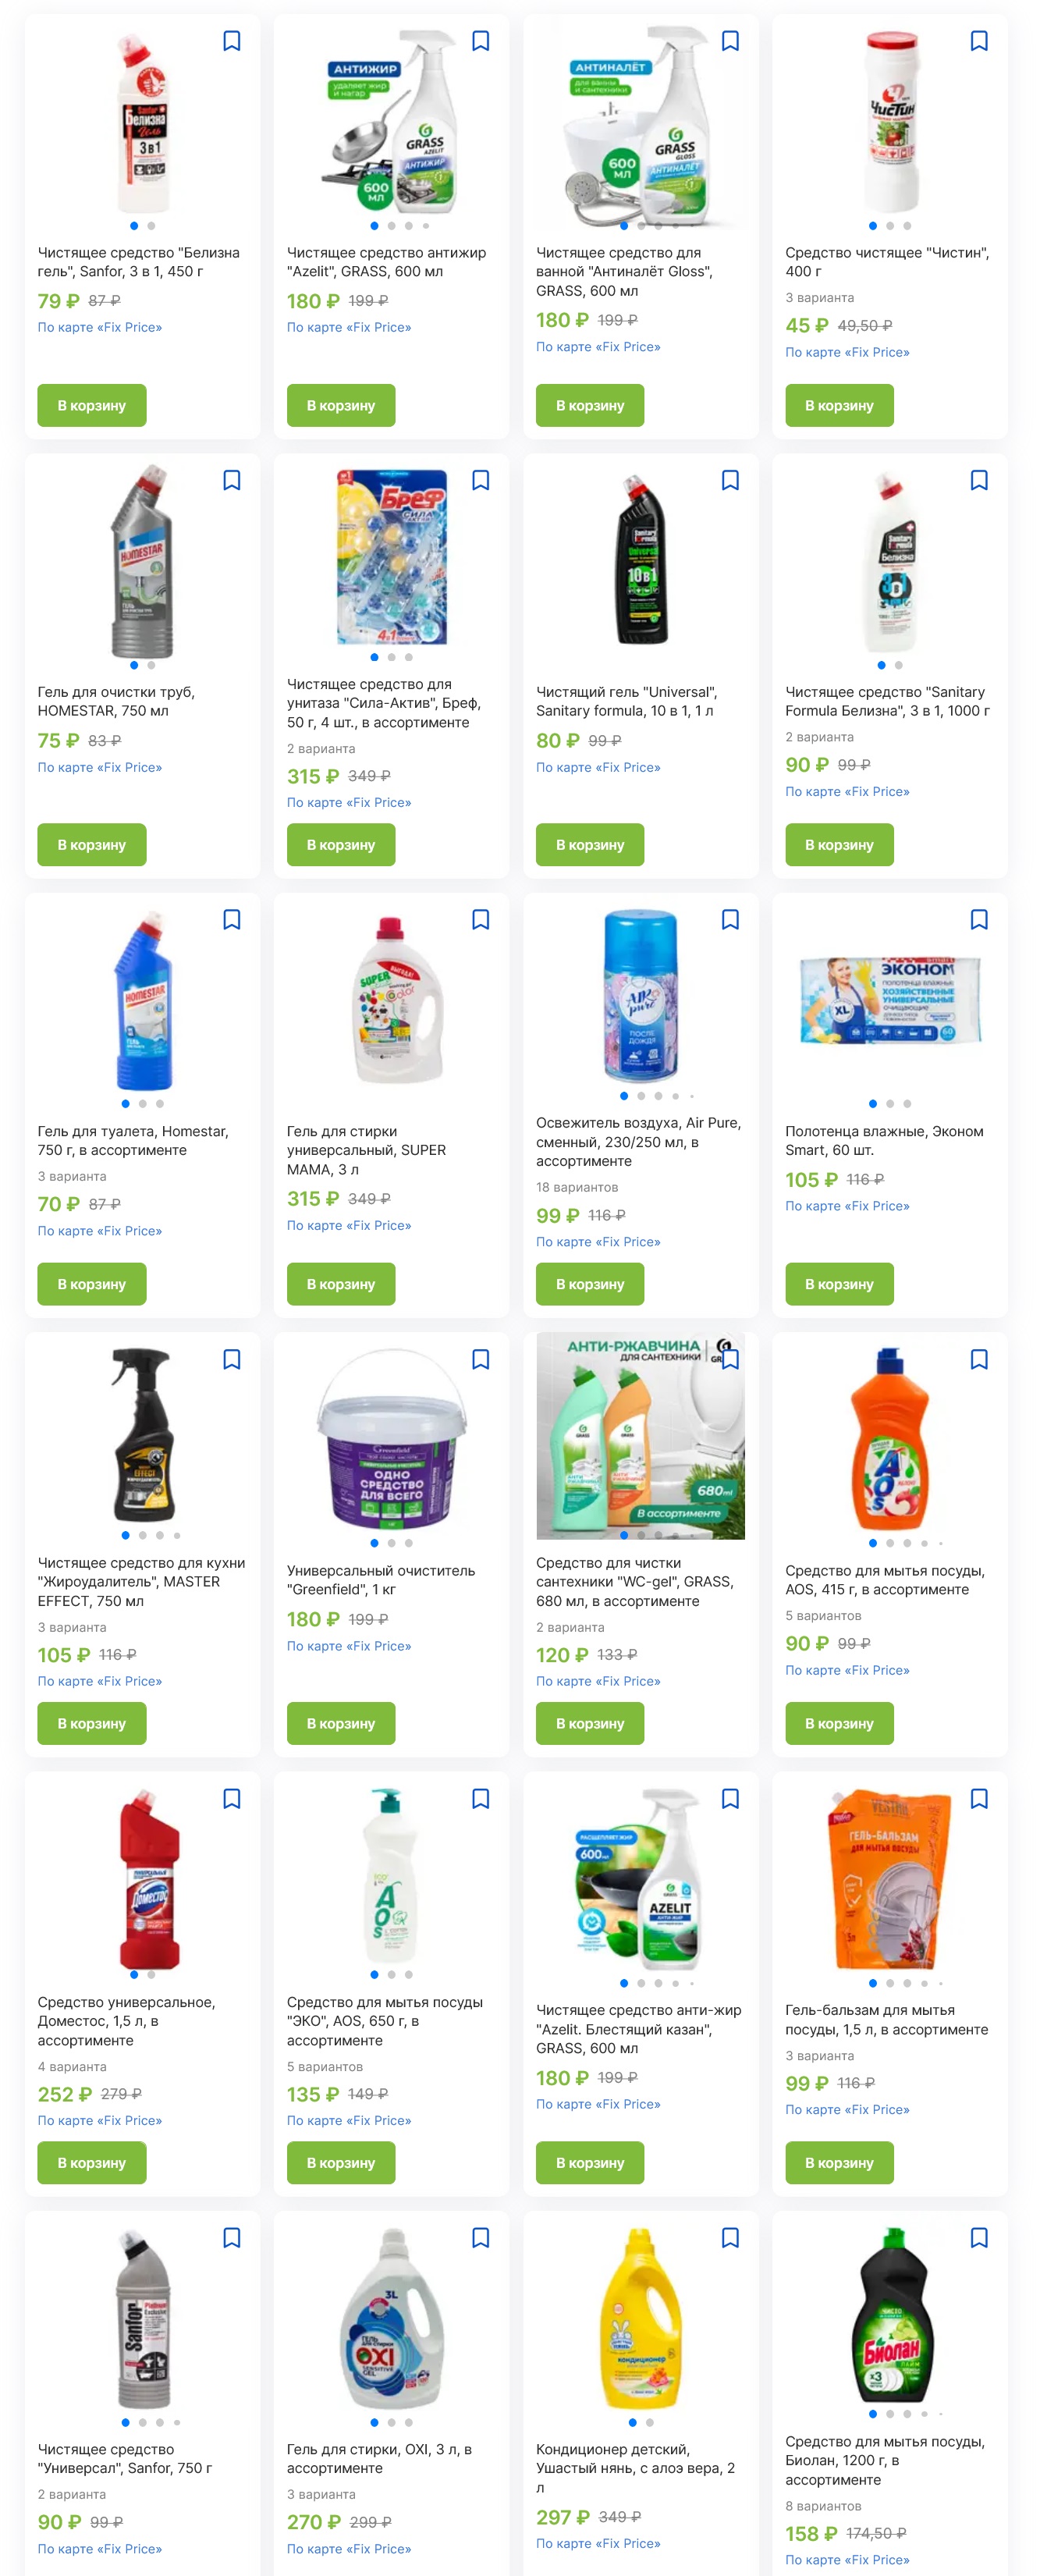Add Эконом Smart wet towels to favorites

979,920
